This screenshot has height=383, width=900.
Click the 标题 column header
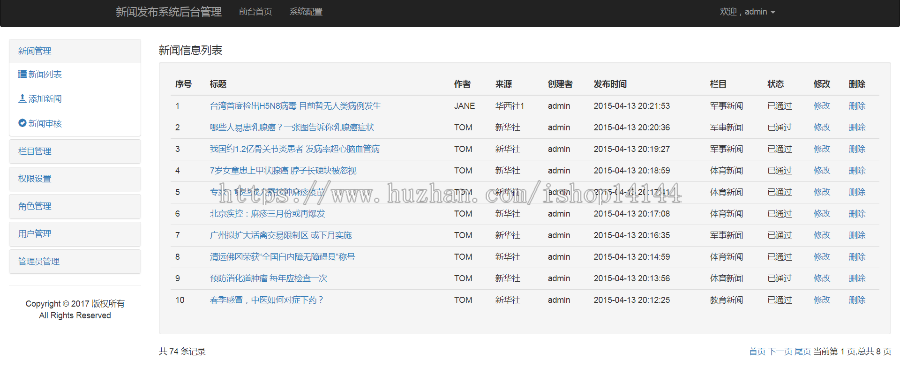tap(218, 84)
